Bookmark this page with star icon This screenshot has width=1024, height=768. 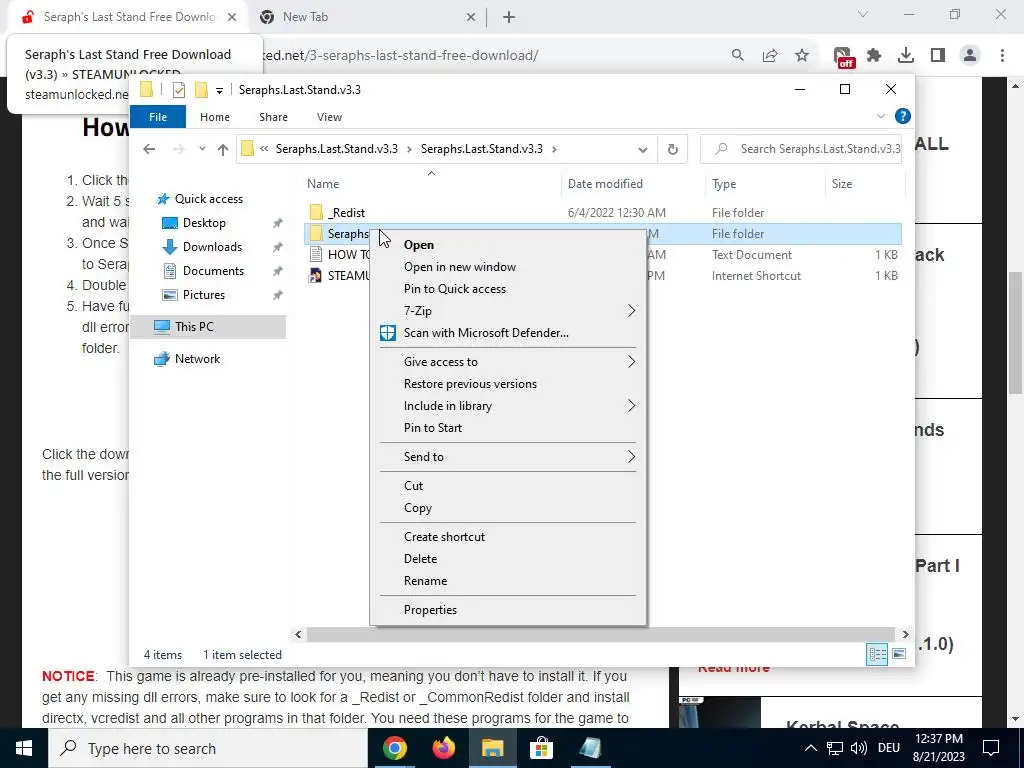[802, 56]
